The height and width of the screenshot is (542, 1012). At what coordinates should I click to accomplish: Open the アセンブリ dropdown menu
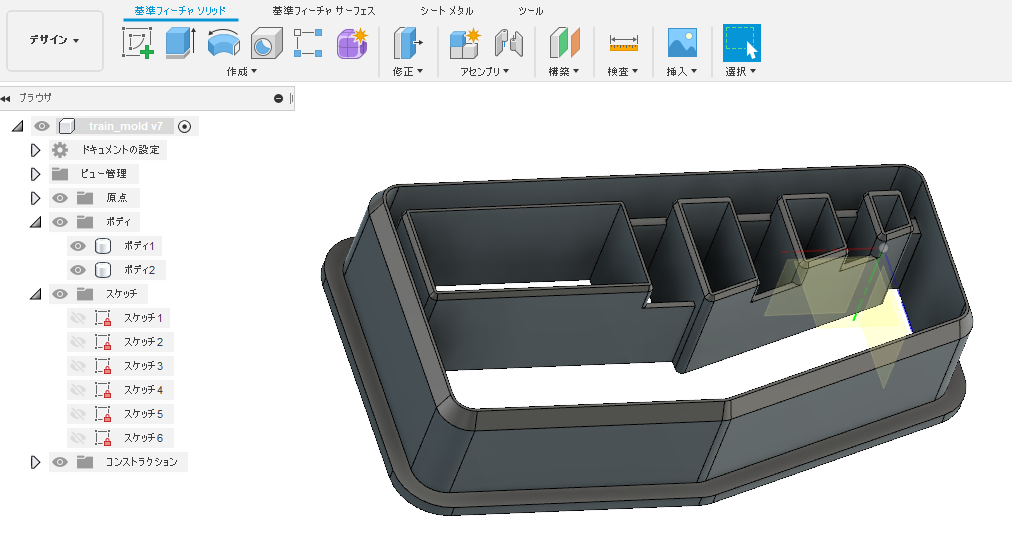click(x=484, y=72)
